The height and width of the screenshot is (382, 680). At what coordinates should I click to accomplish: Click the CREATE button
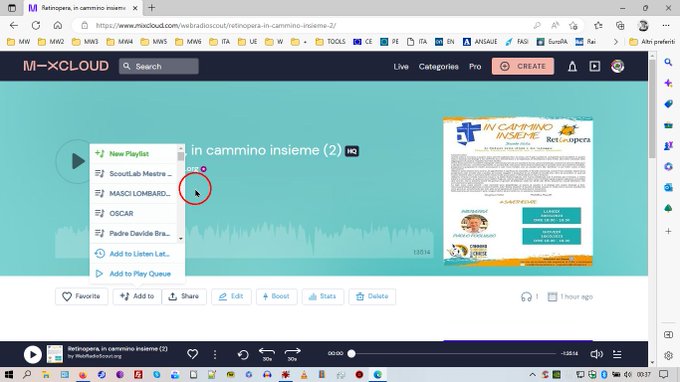point(523,66)
